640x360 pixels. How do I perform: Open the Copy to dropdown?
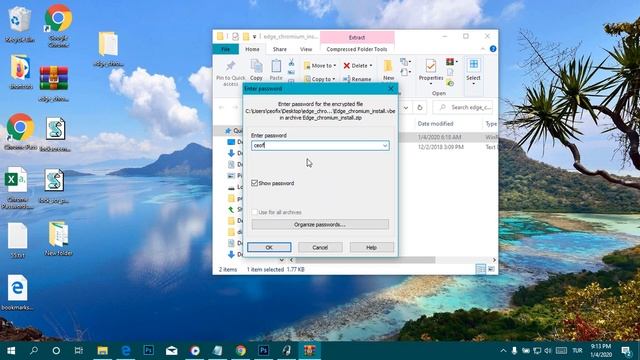point(320,79)
